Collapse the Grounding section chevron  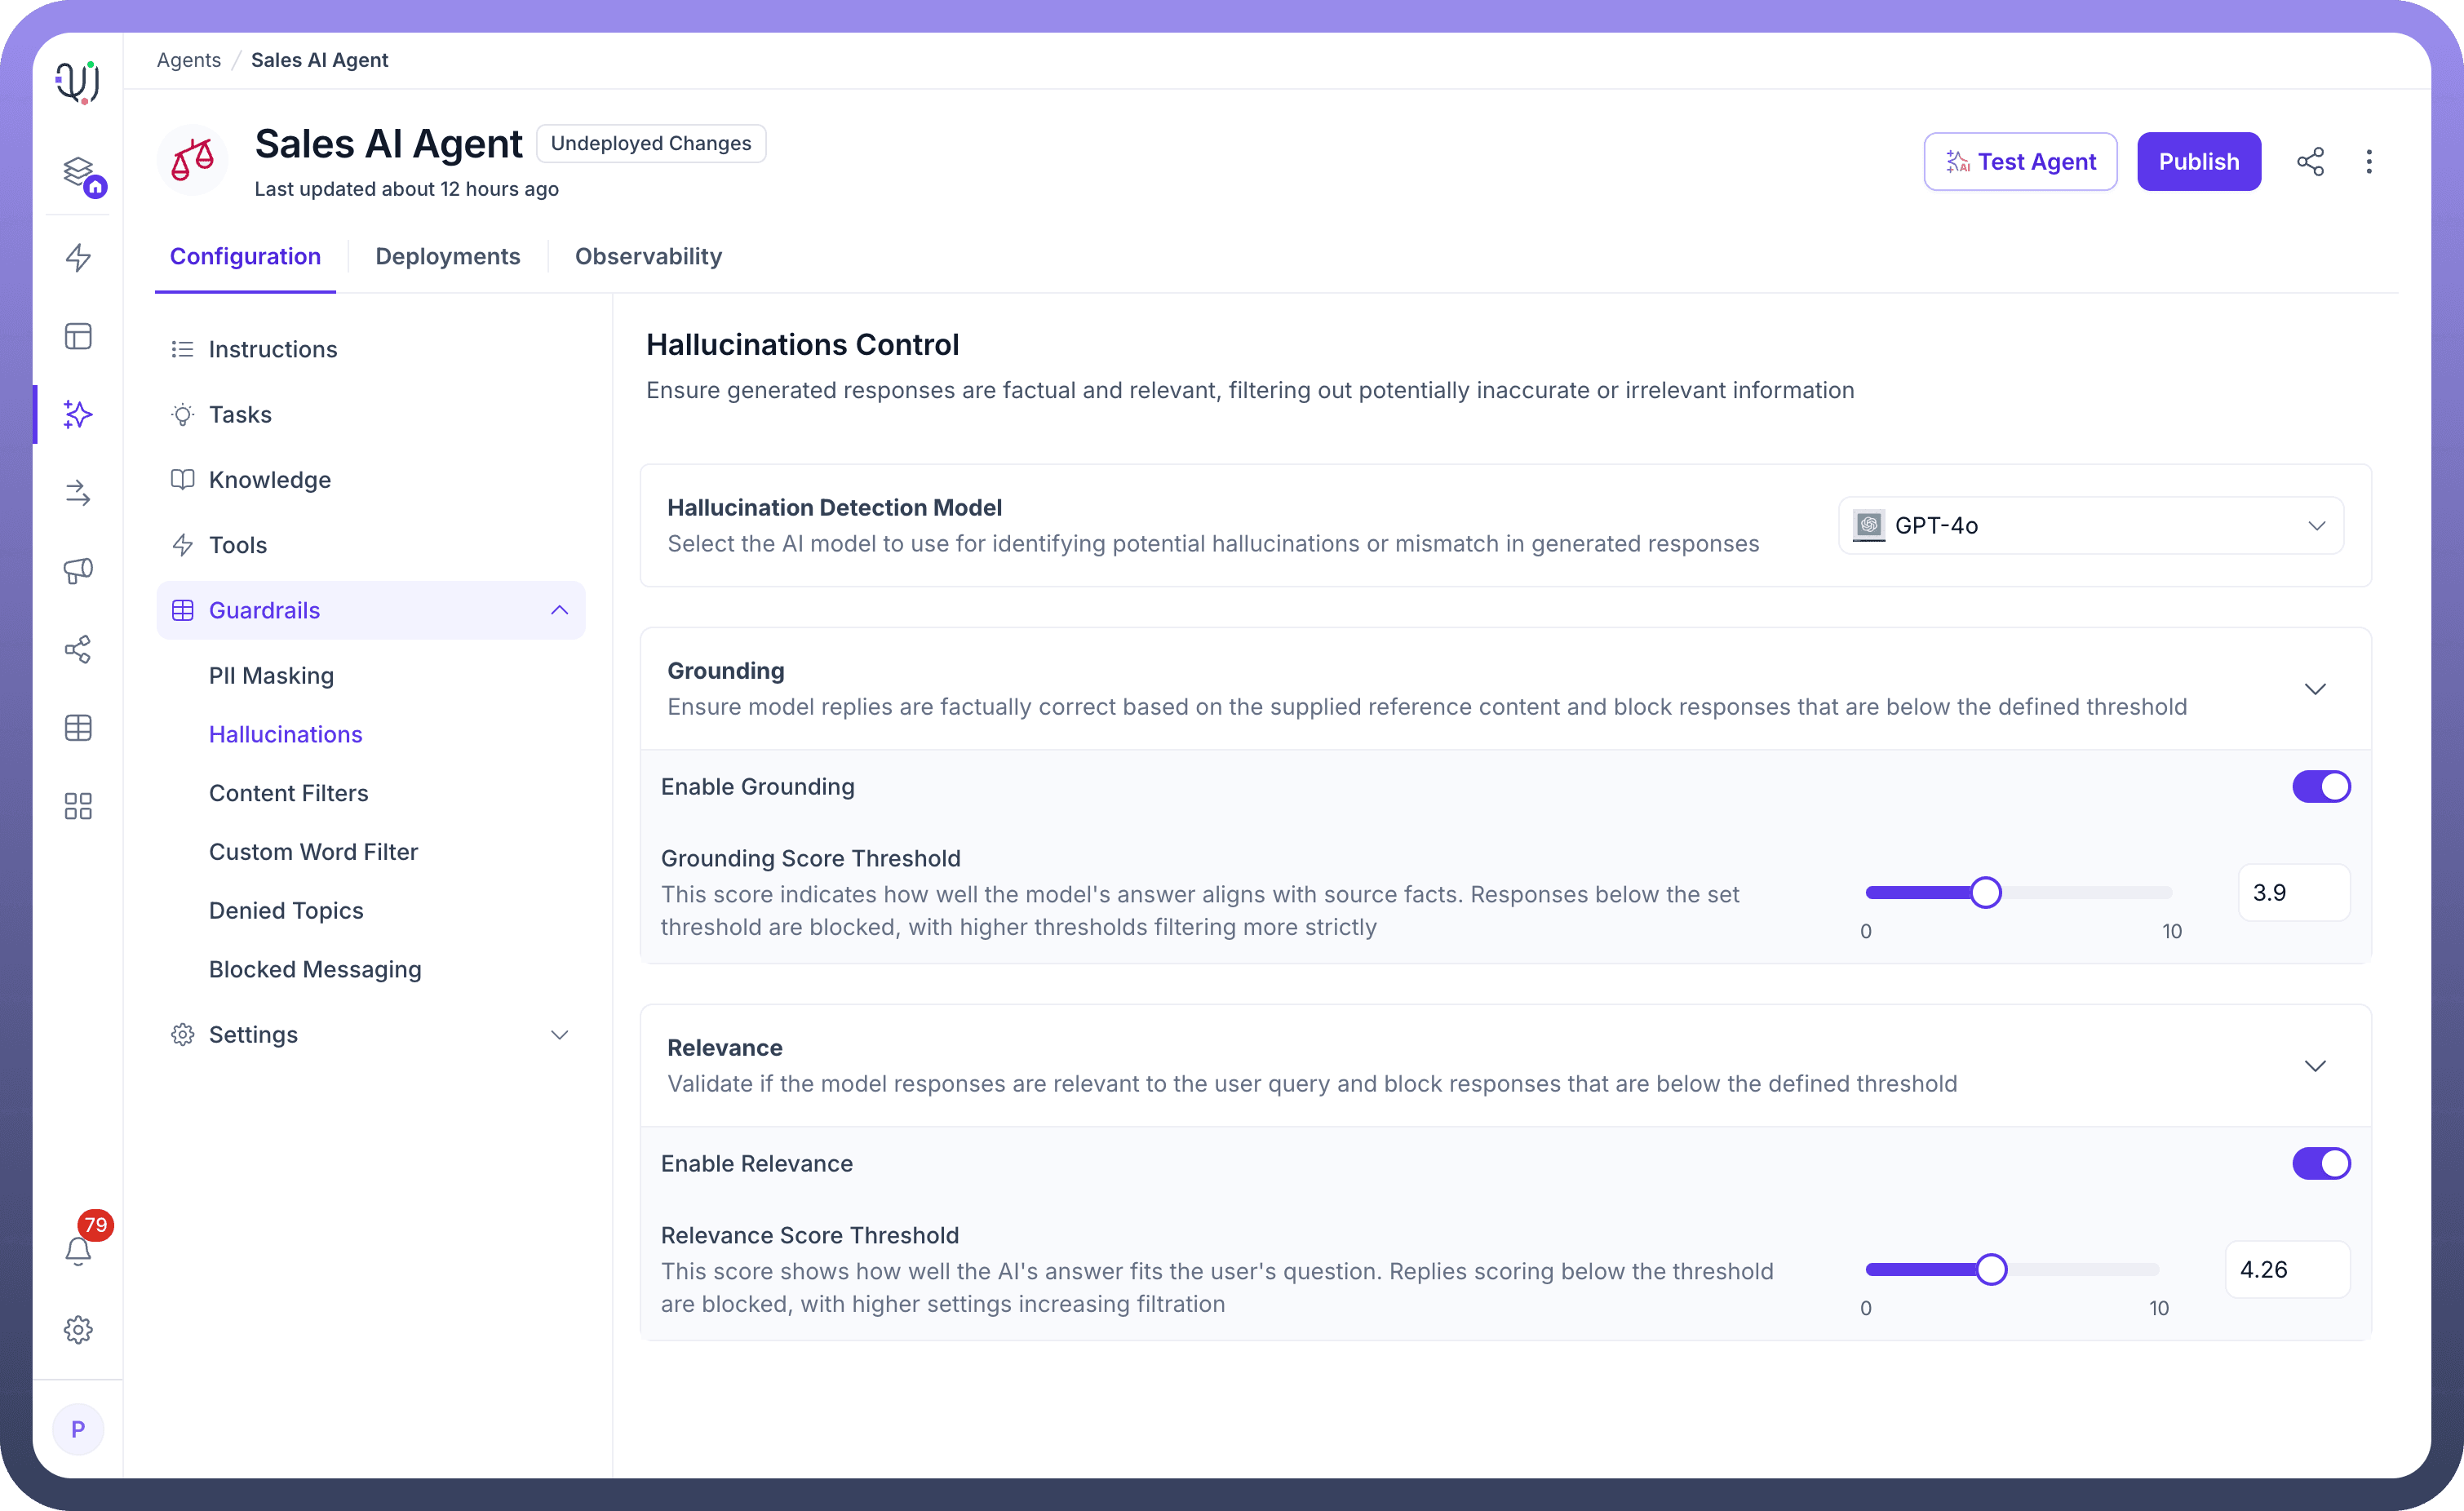pos(2314,689)
